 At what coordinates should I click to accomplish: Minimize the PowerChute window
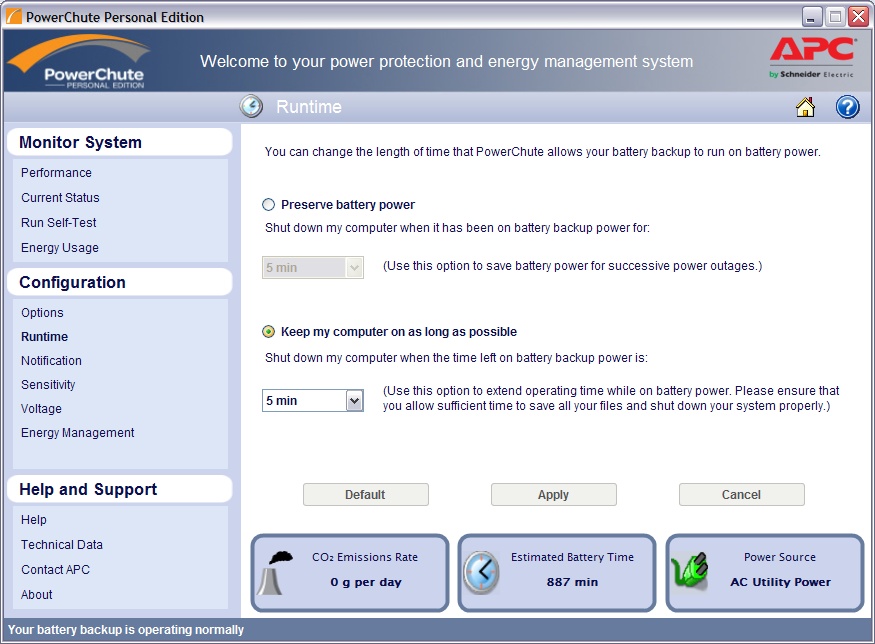point(812,17)
